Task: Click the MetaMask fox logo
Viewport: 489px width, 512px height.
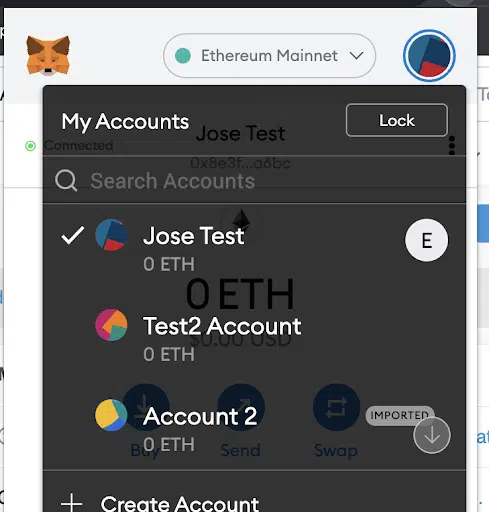Action: click(x=48, y=55)
